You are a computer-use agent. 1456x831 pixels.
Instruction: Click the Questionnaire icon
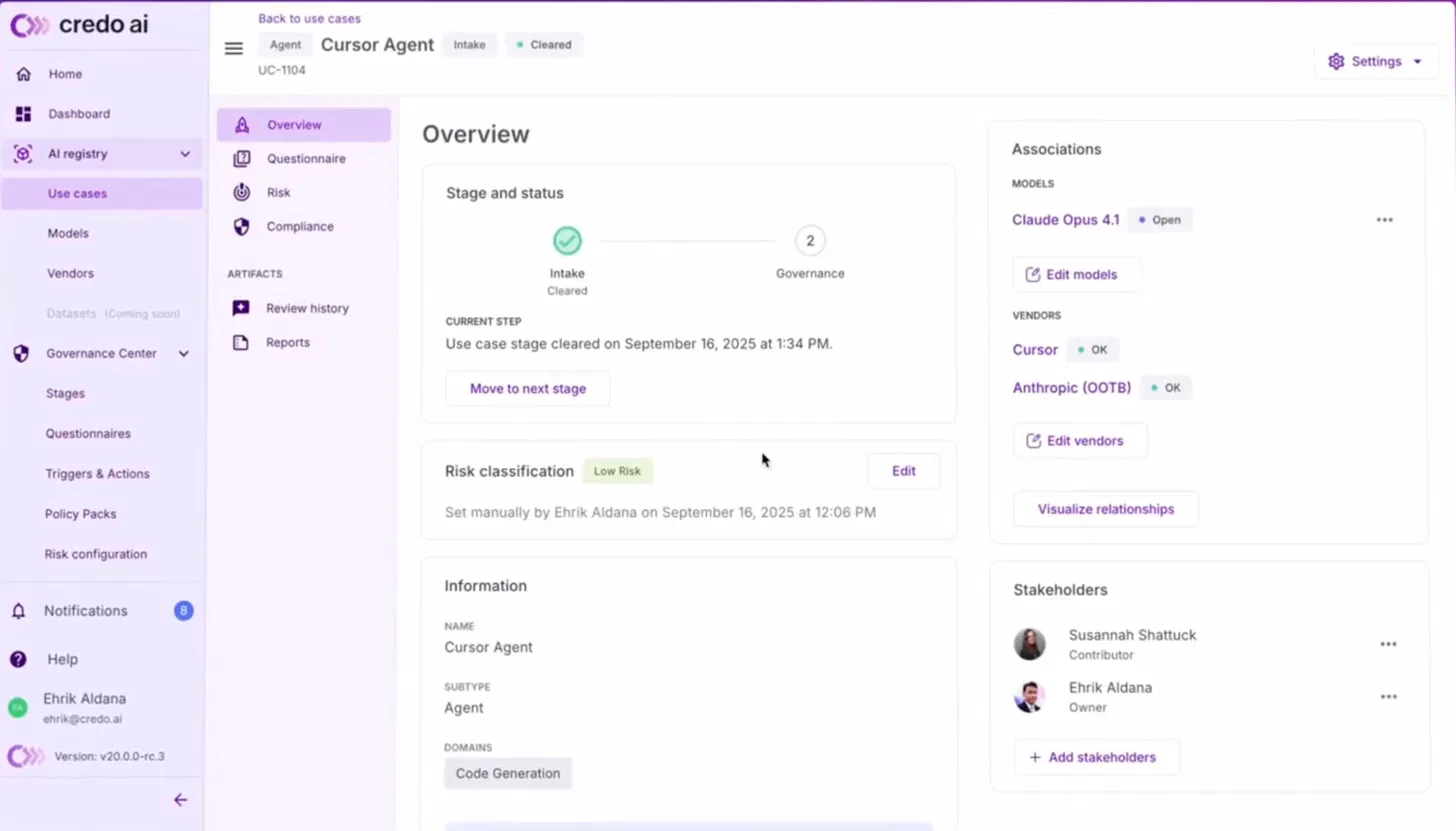(x=241, y=159)
